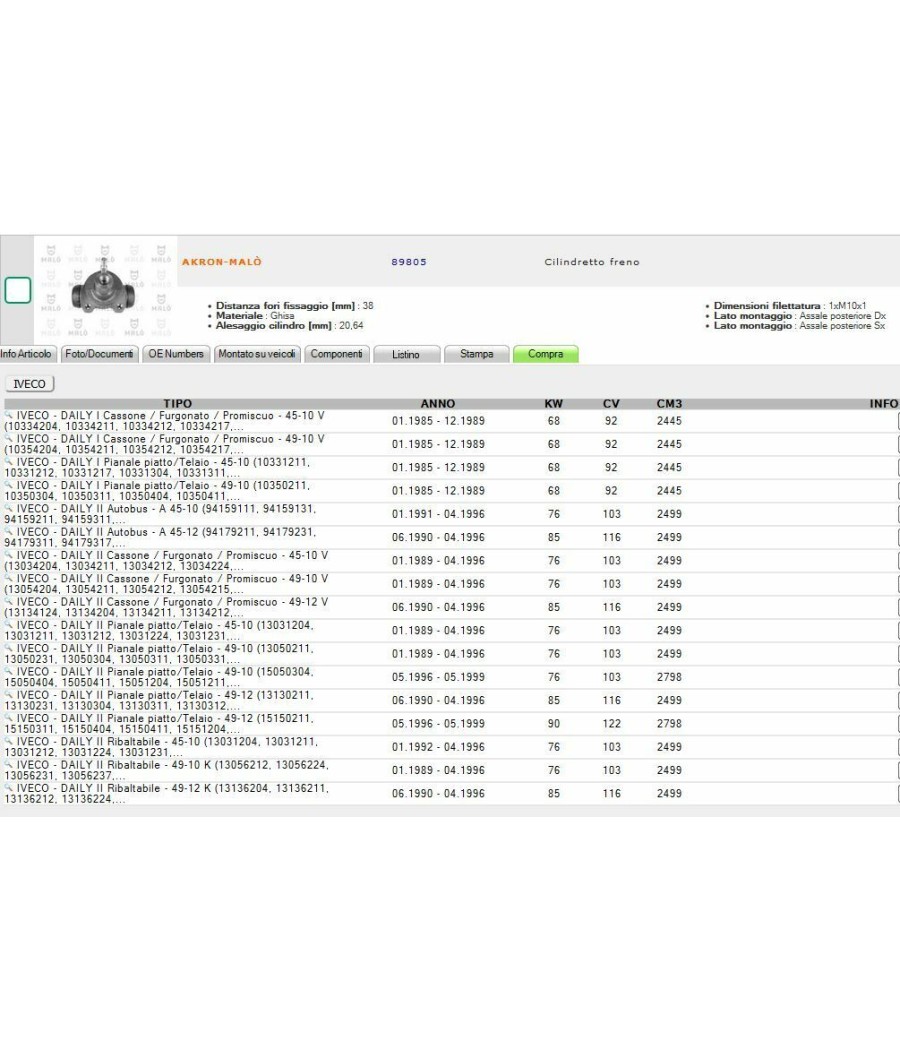Viewport: 900px width, 1050px height.
Task: Click year range 01.1991 - 04.1996
Action: [439, 514]
